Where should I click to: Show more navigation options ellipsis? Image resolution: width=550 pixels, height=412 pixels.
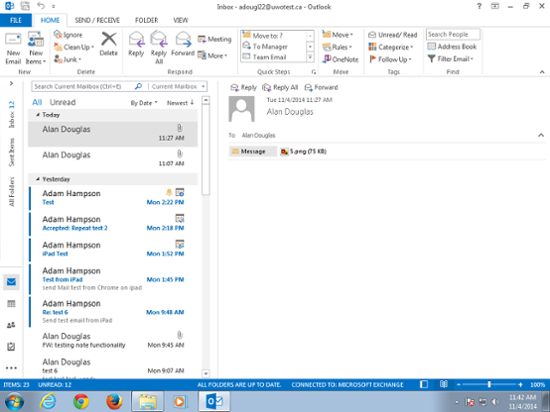11,368
